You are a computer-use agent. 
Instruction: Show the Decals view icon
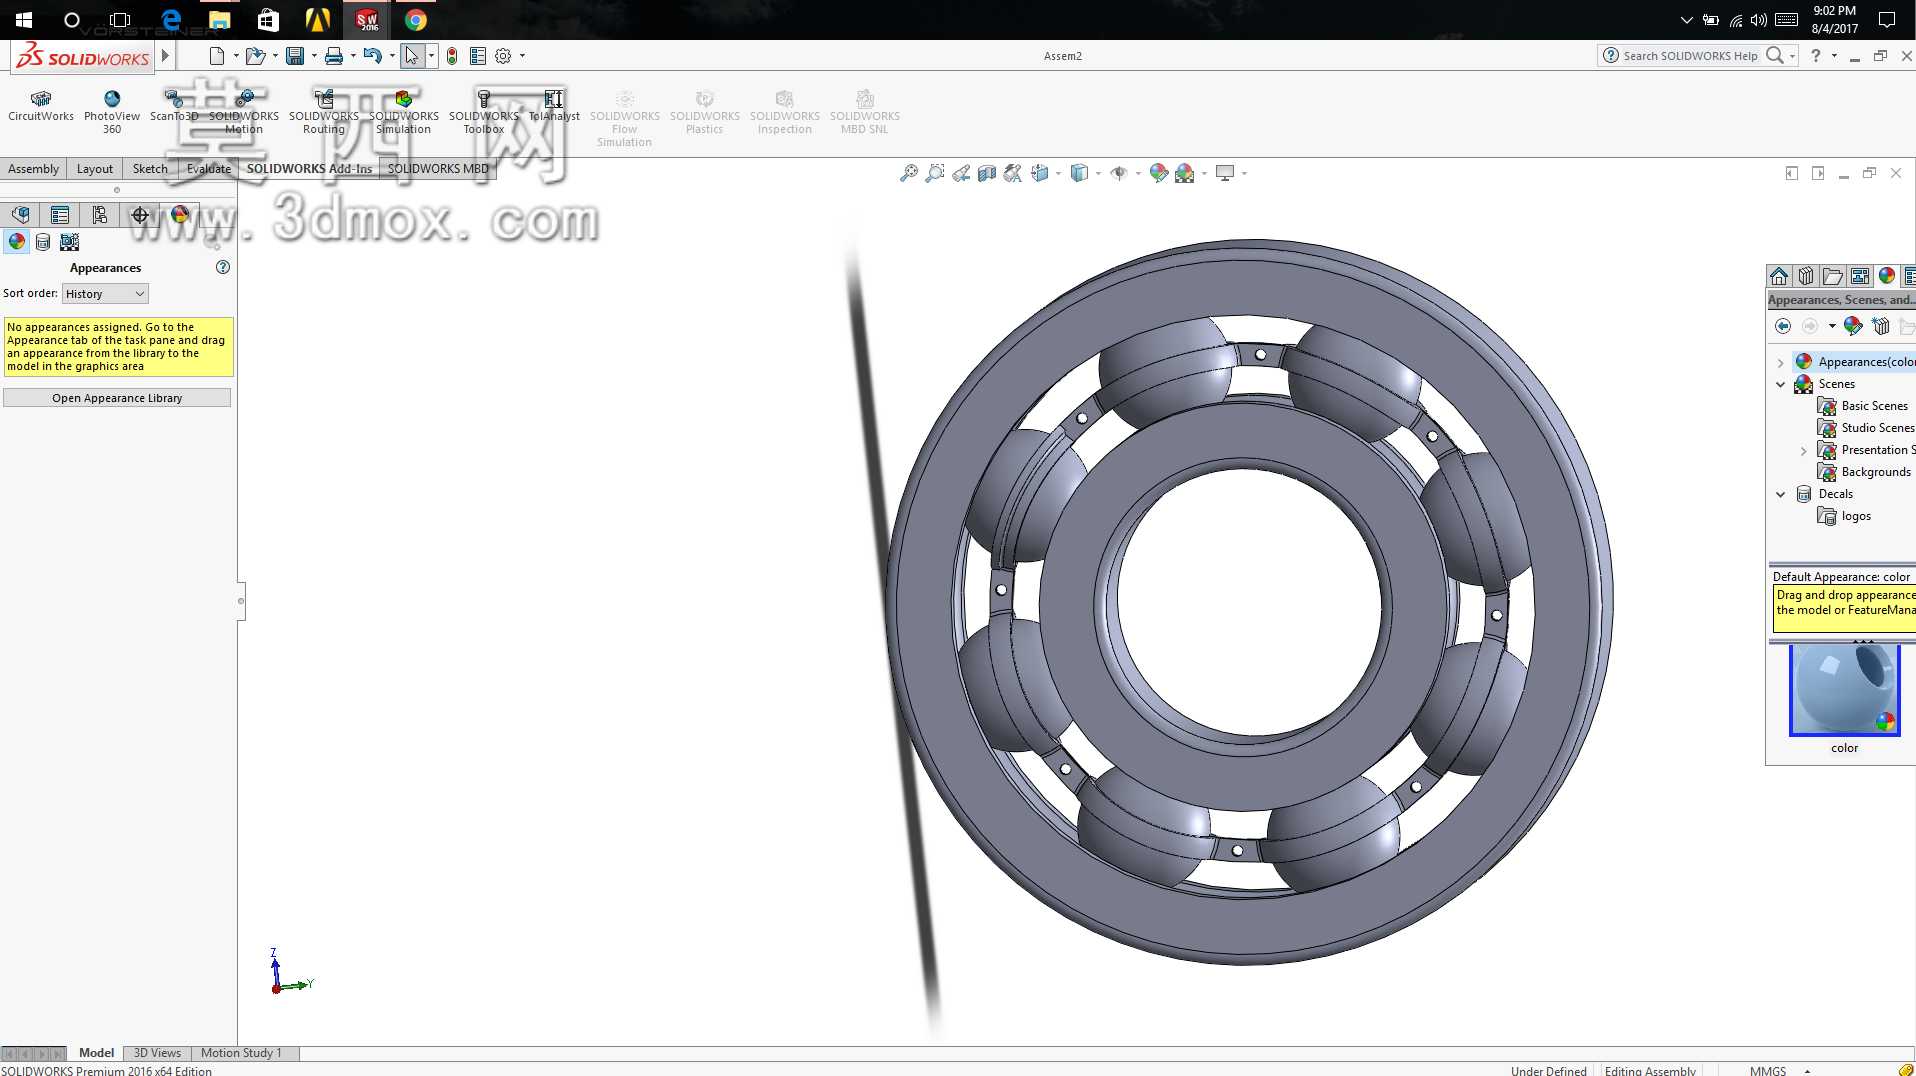pos(43,242)
